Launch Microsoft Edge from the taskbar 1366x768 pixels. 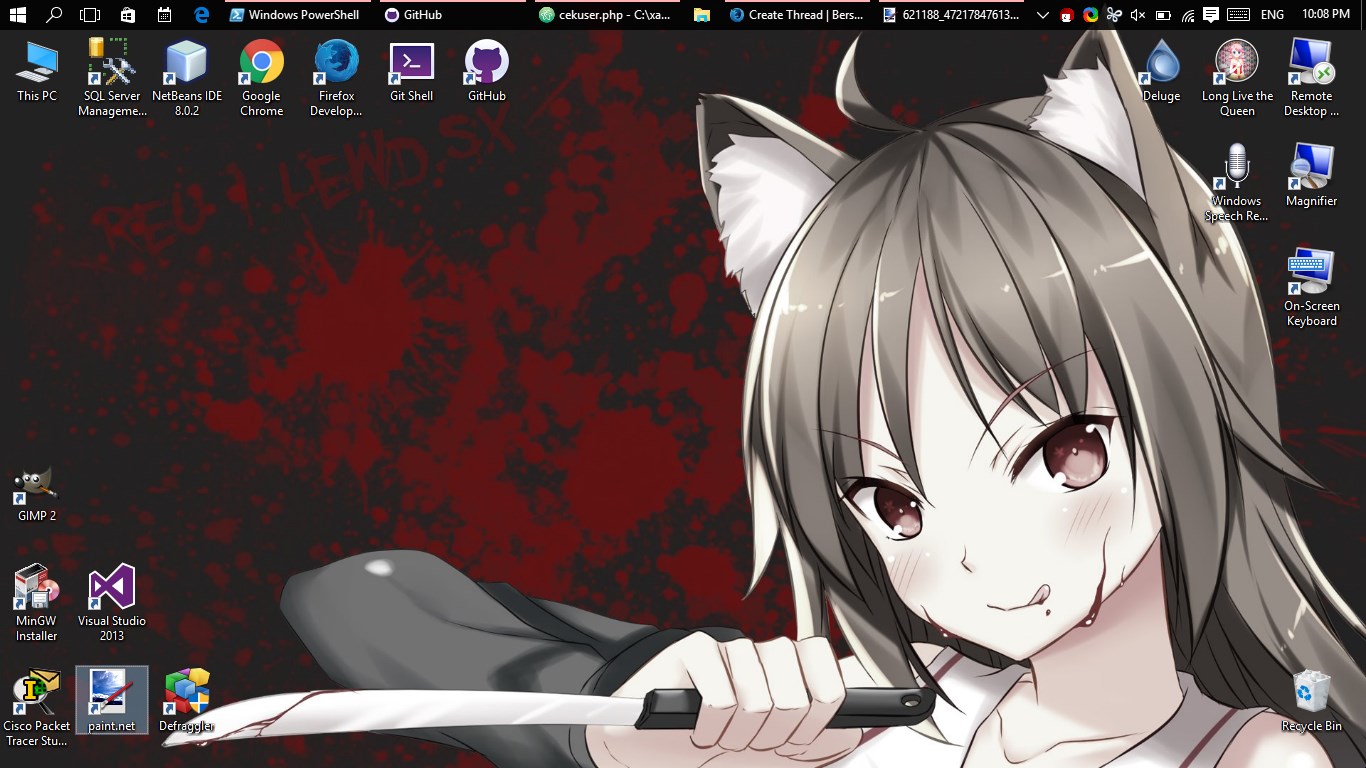click(201, 15)
